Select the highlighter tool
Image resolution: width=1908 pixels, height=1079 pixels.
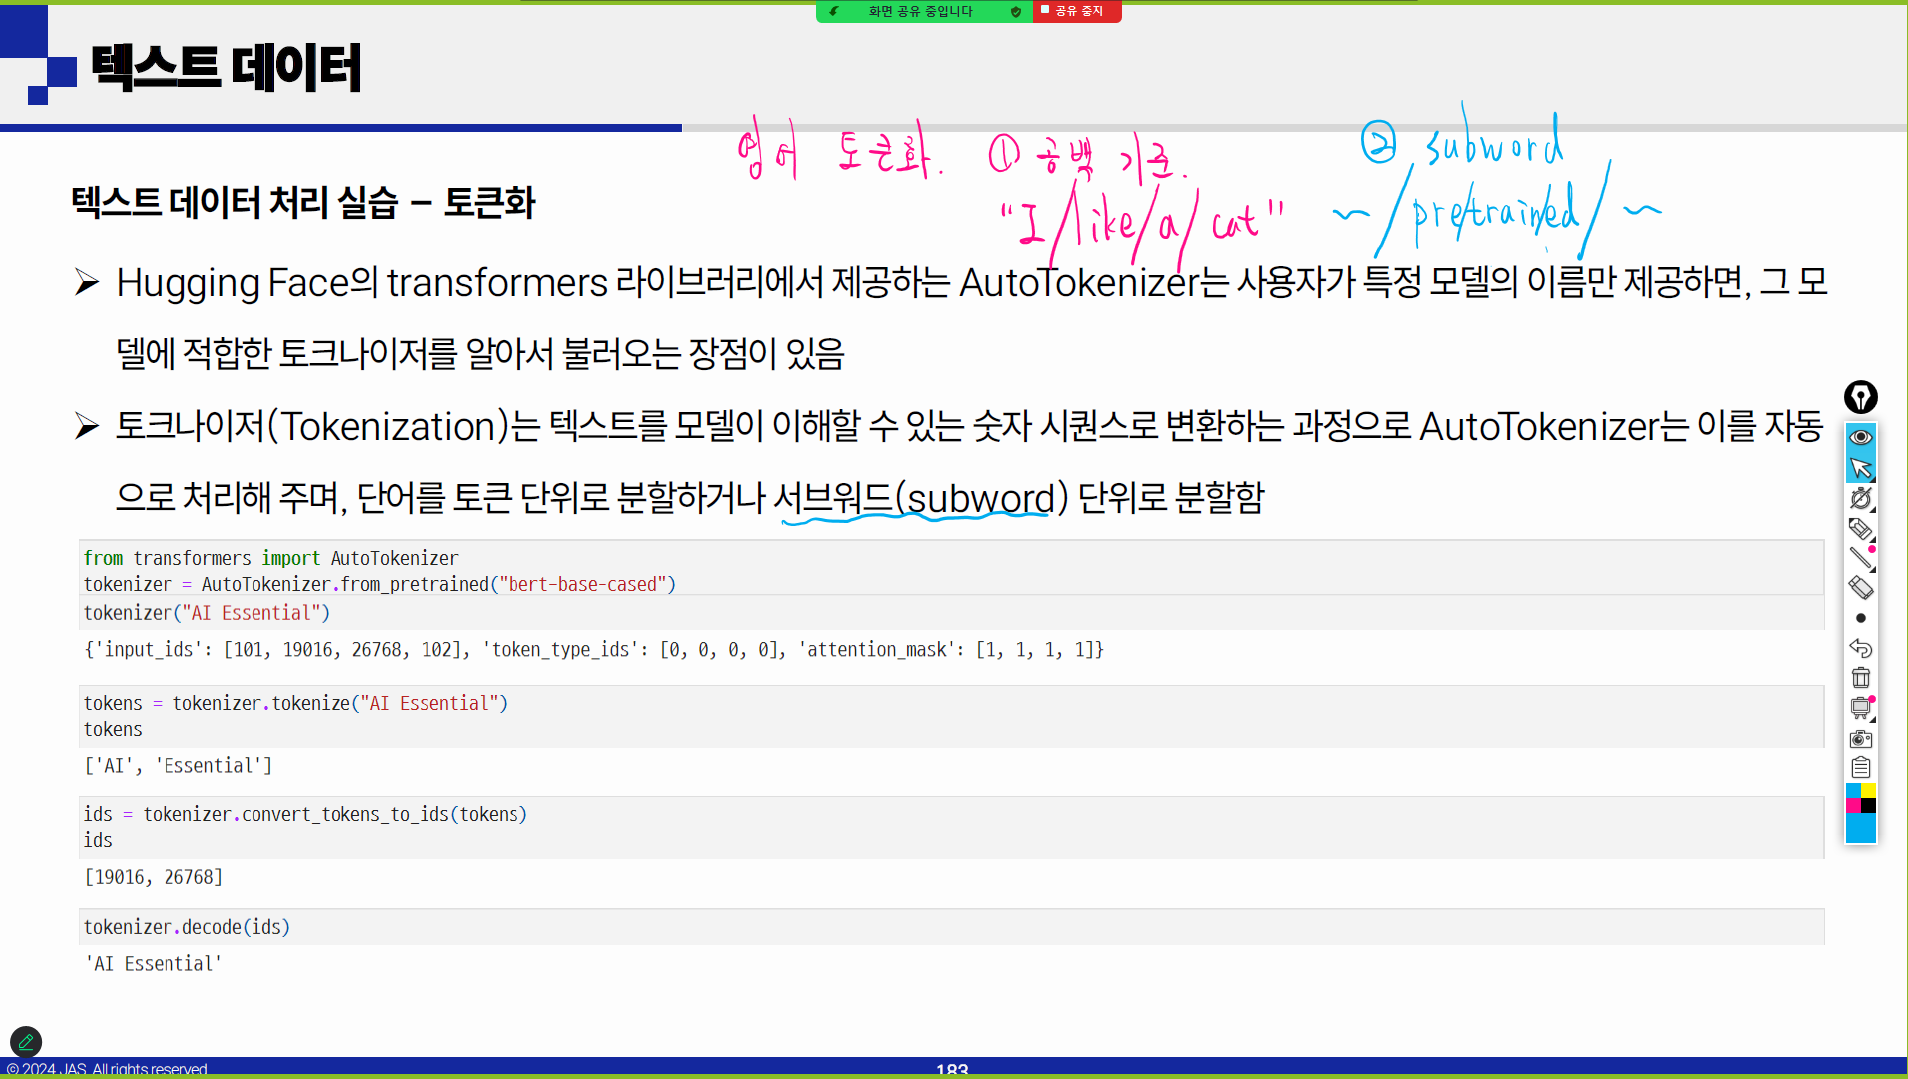pyautogui.click(x=1860, y=528)
